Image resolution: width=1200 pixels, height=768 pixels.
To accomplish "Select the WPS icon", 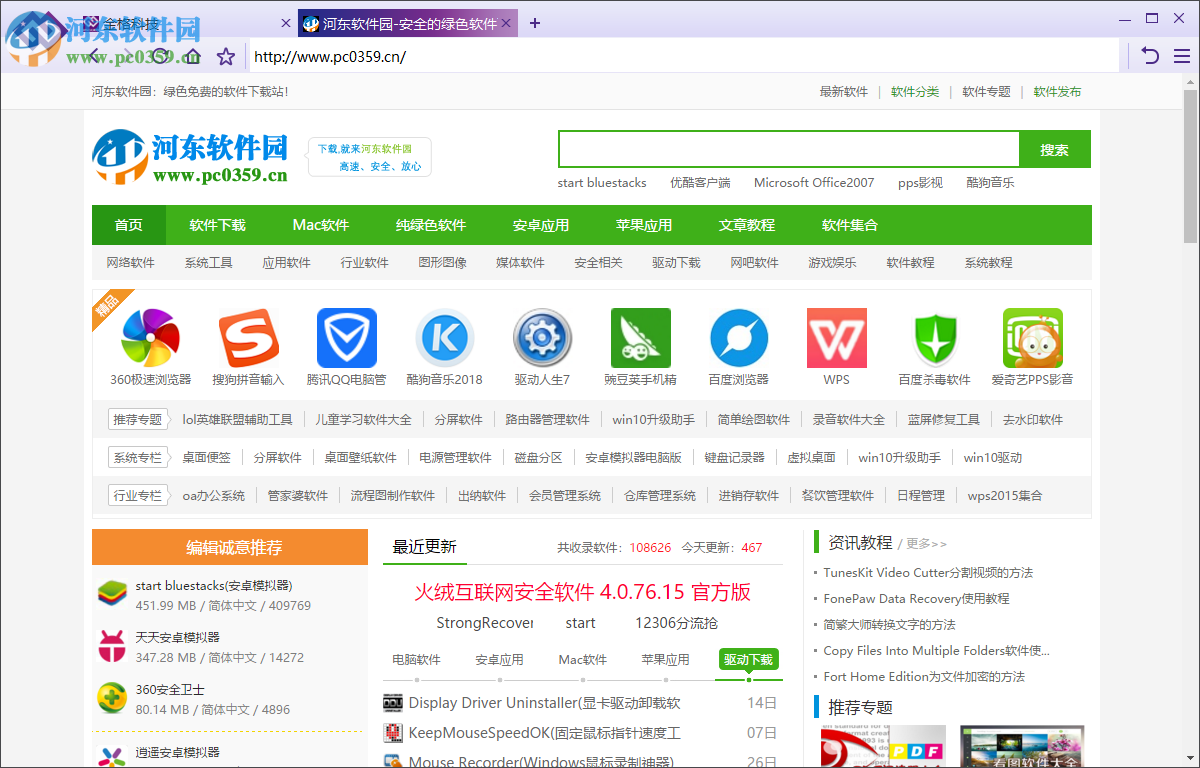I will pyautogui.click(x=836, y=338).
